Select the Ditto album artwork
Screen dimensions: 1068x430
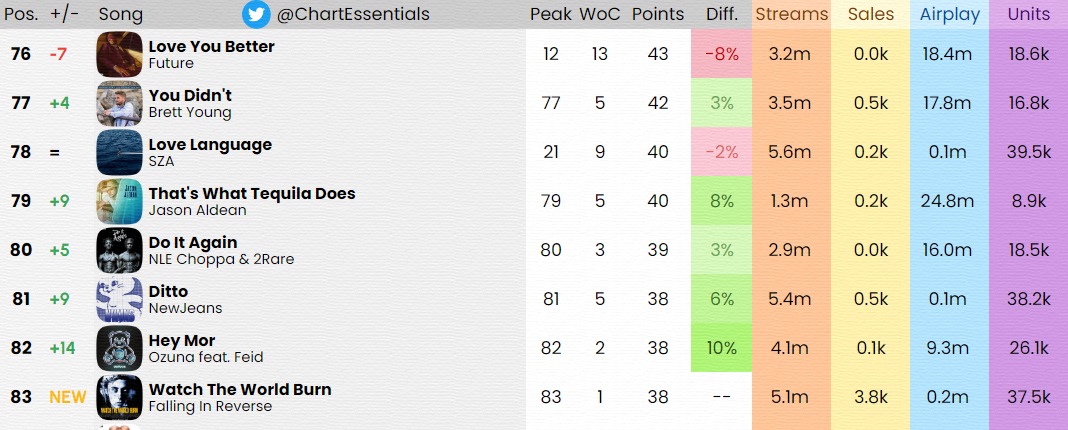point(119,300)
